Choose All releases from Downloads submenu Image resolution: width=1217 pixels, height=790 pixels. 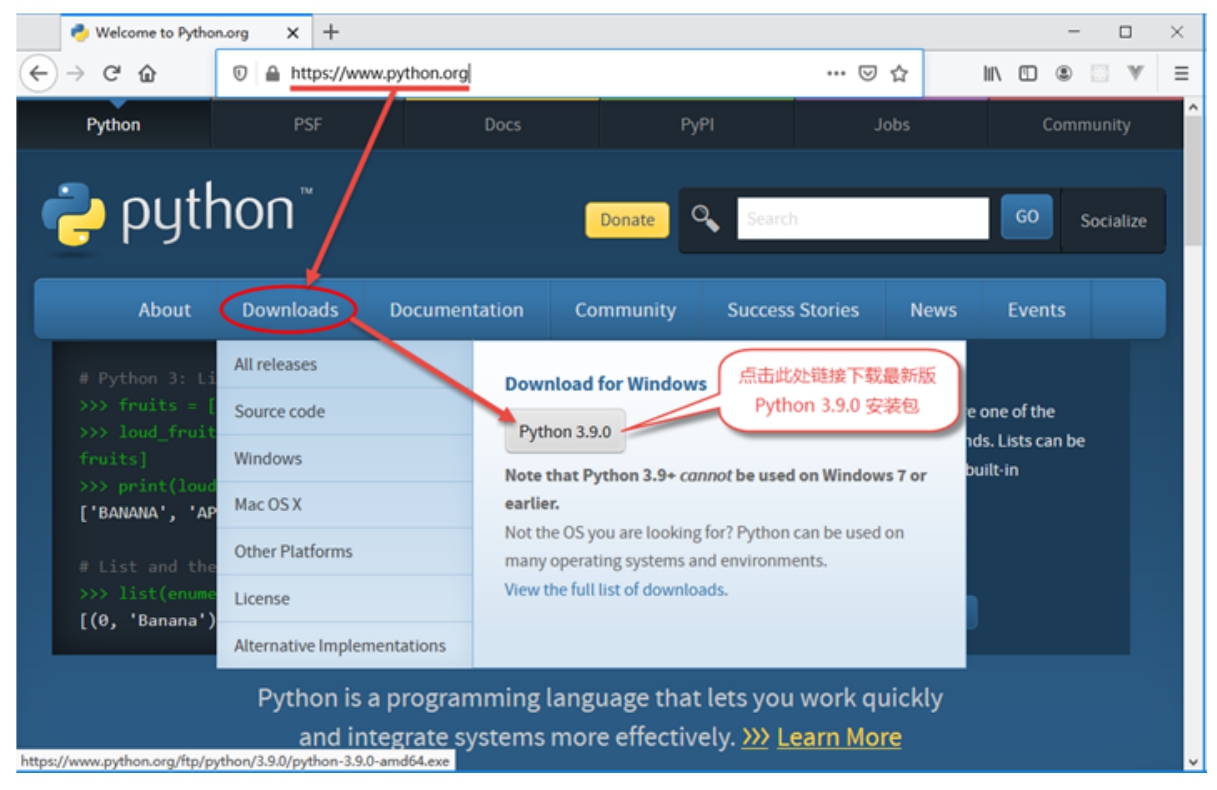[345, 365]
